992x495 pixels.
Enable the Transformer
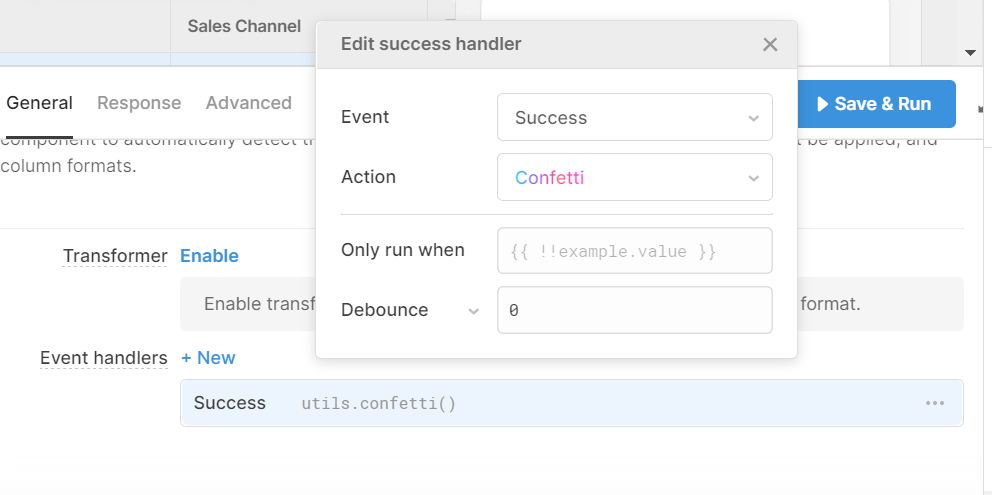coord(209,256)
